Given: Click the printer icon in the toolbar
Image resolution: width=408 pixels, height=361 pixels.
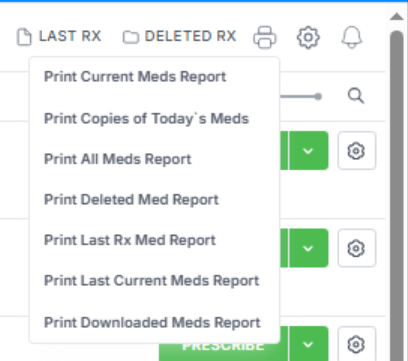Looking at the screenshot, I should [x=265, y=37].
